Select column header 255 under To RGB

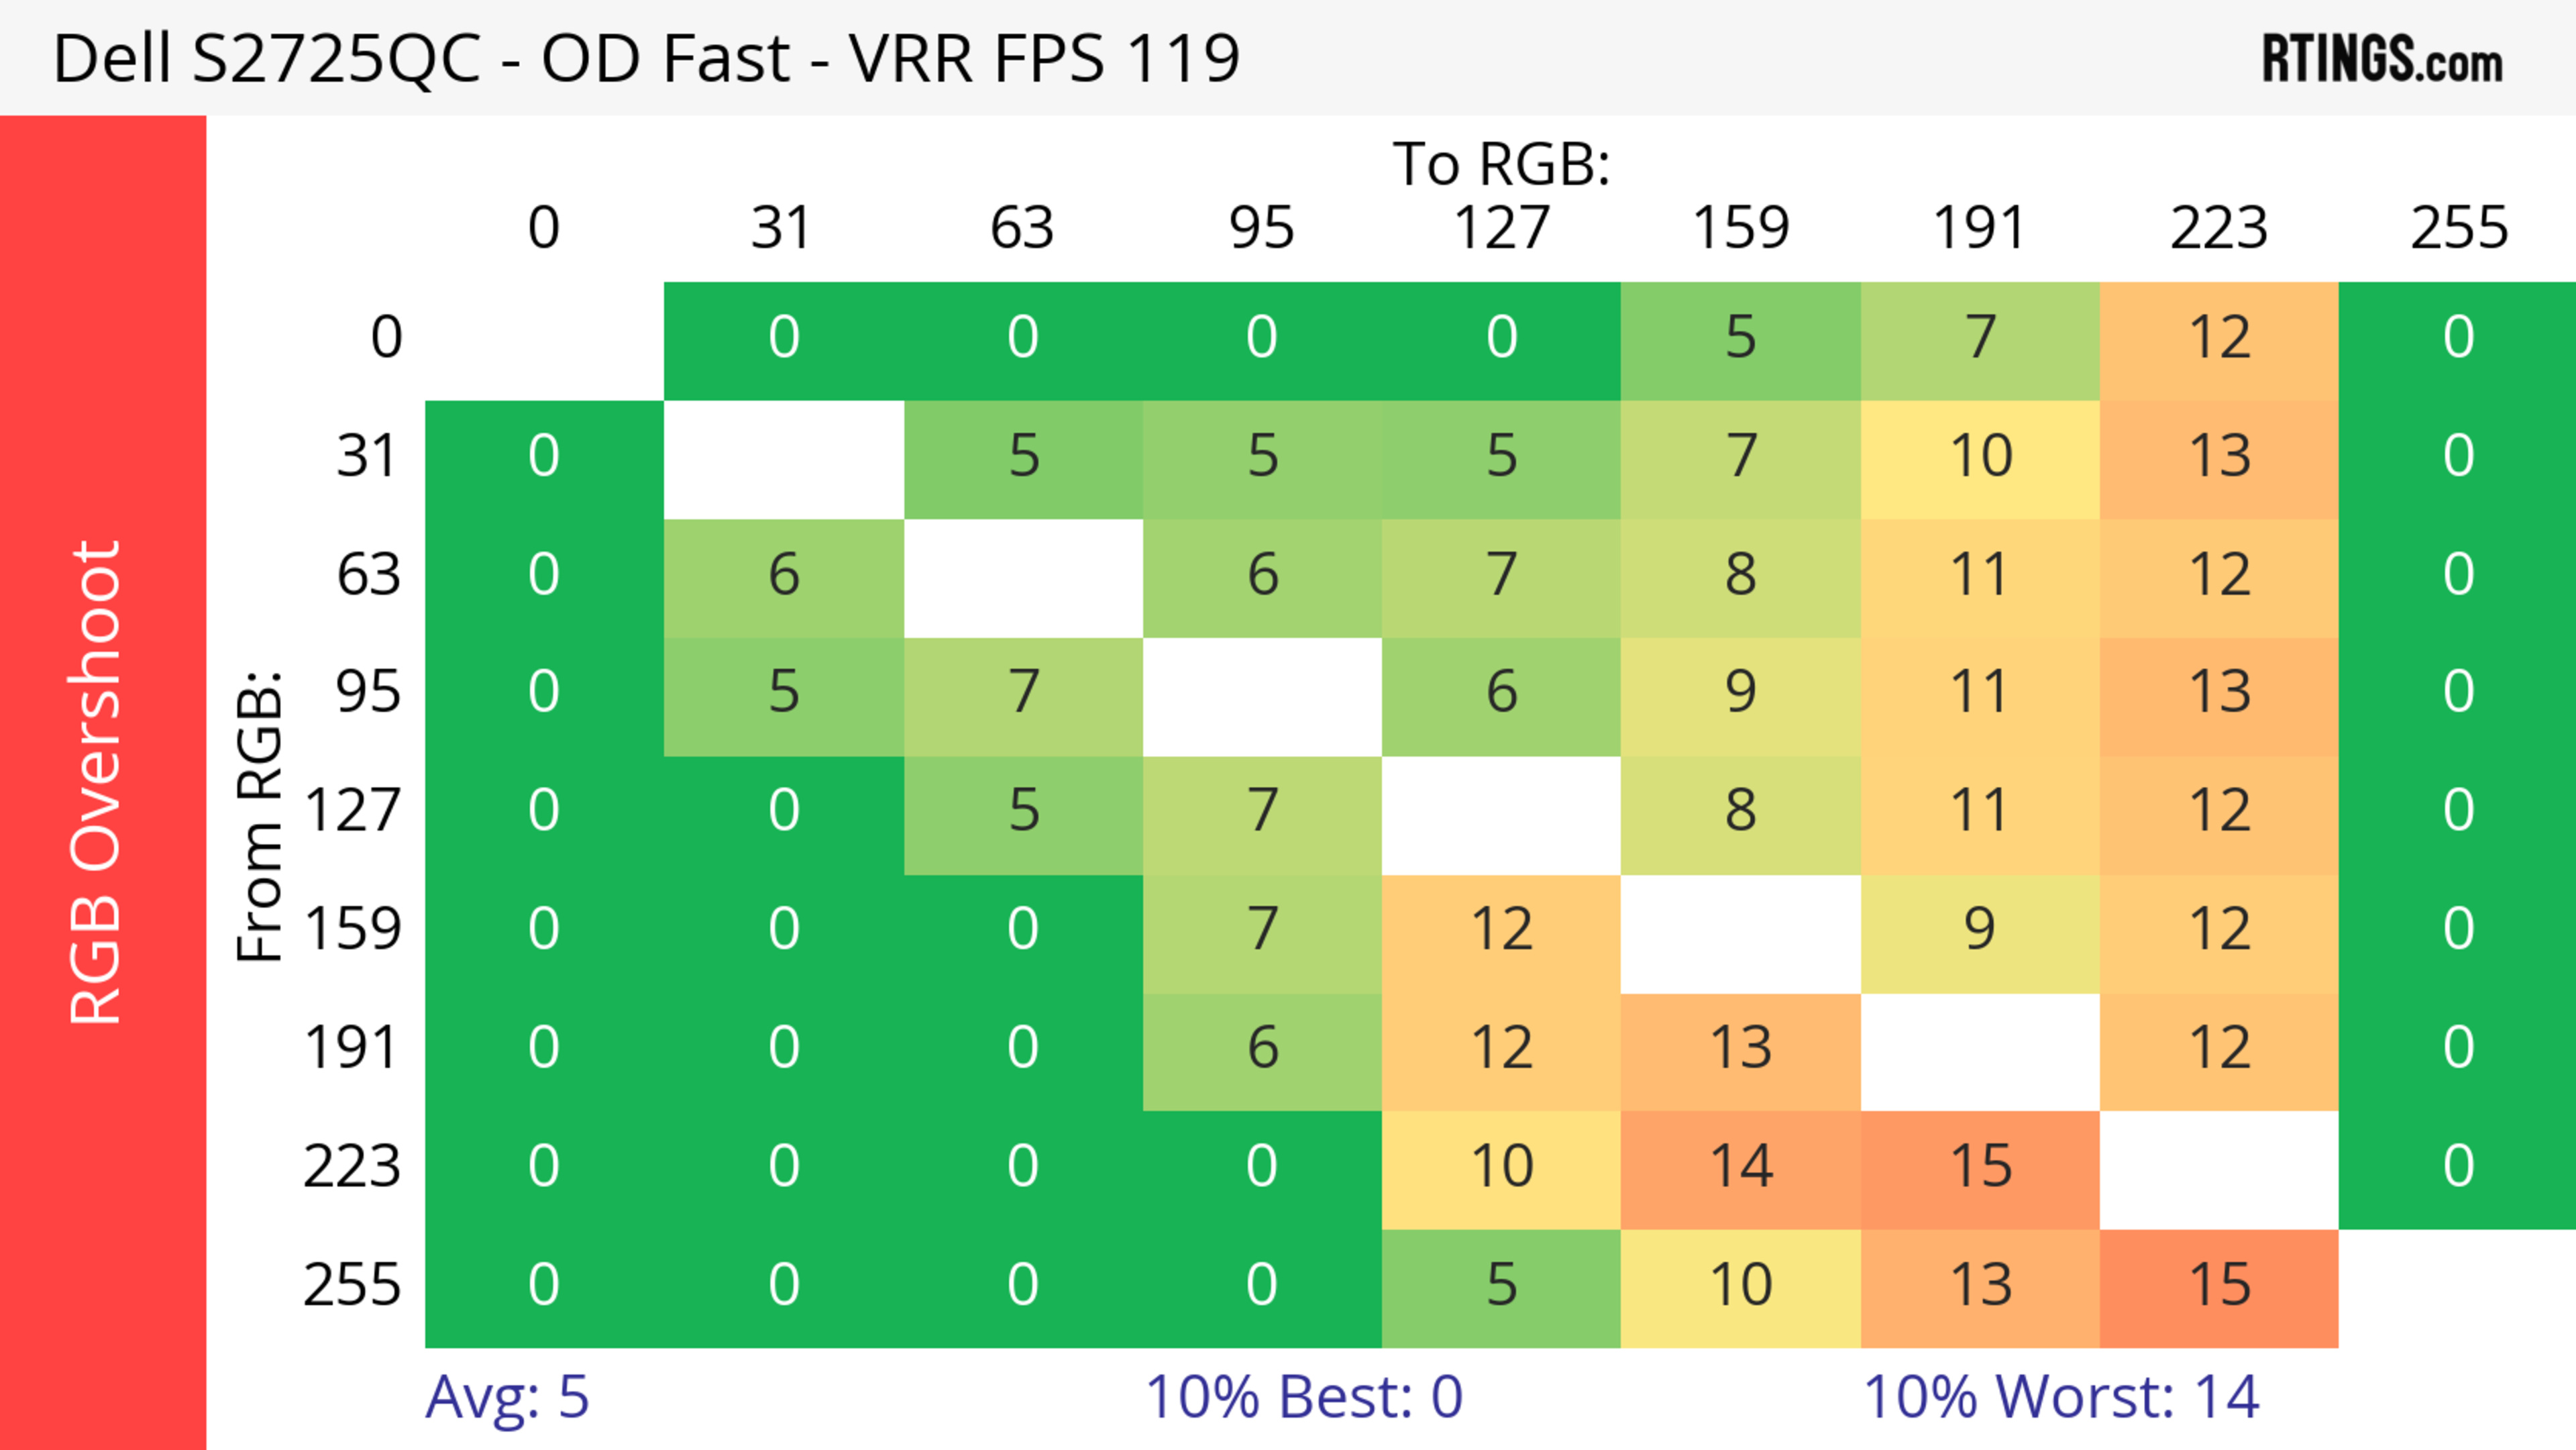click(x=2458, y=229)
